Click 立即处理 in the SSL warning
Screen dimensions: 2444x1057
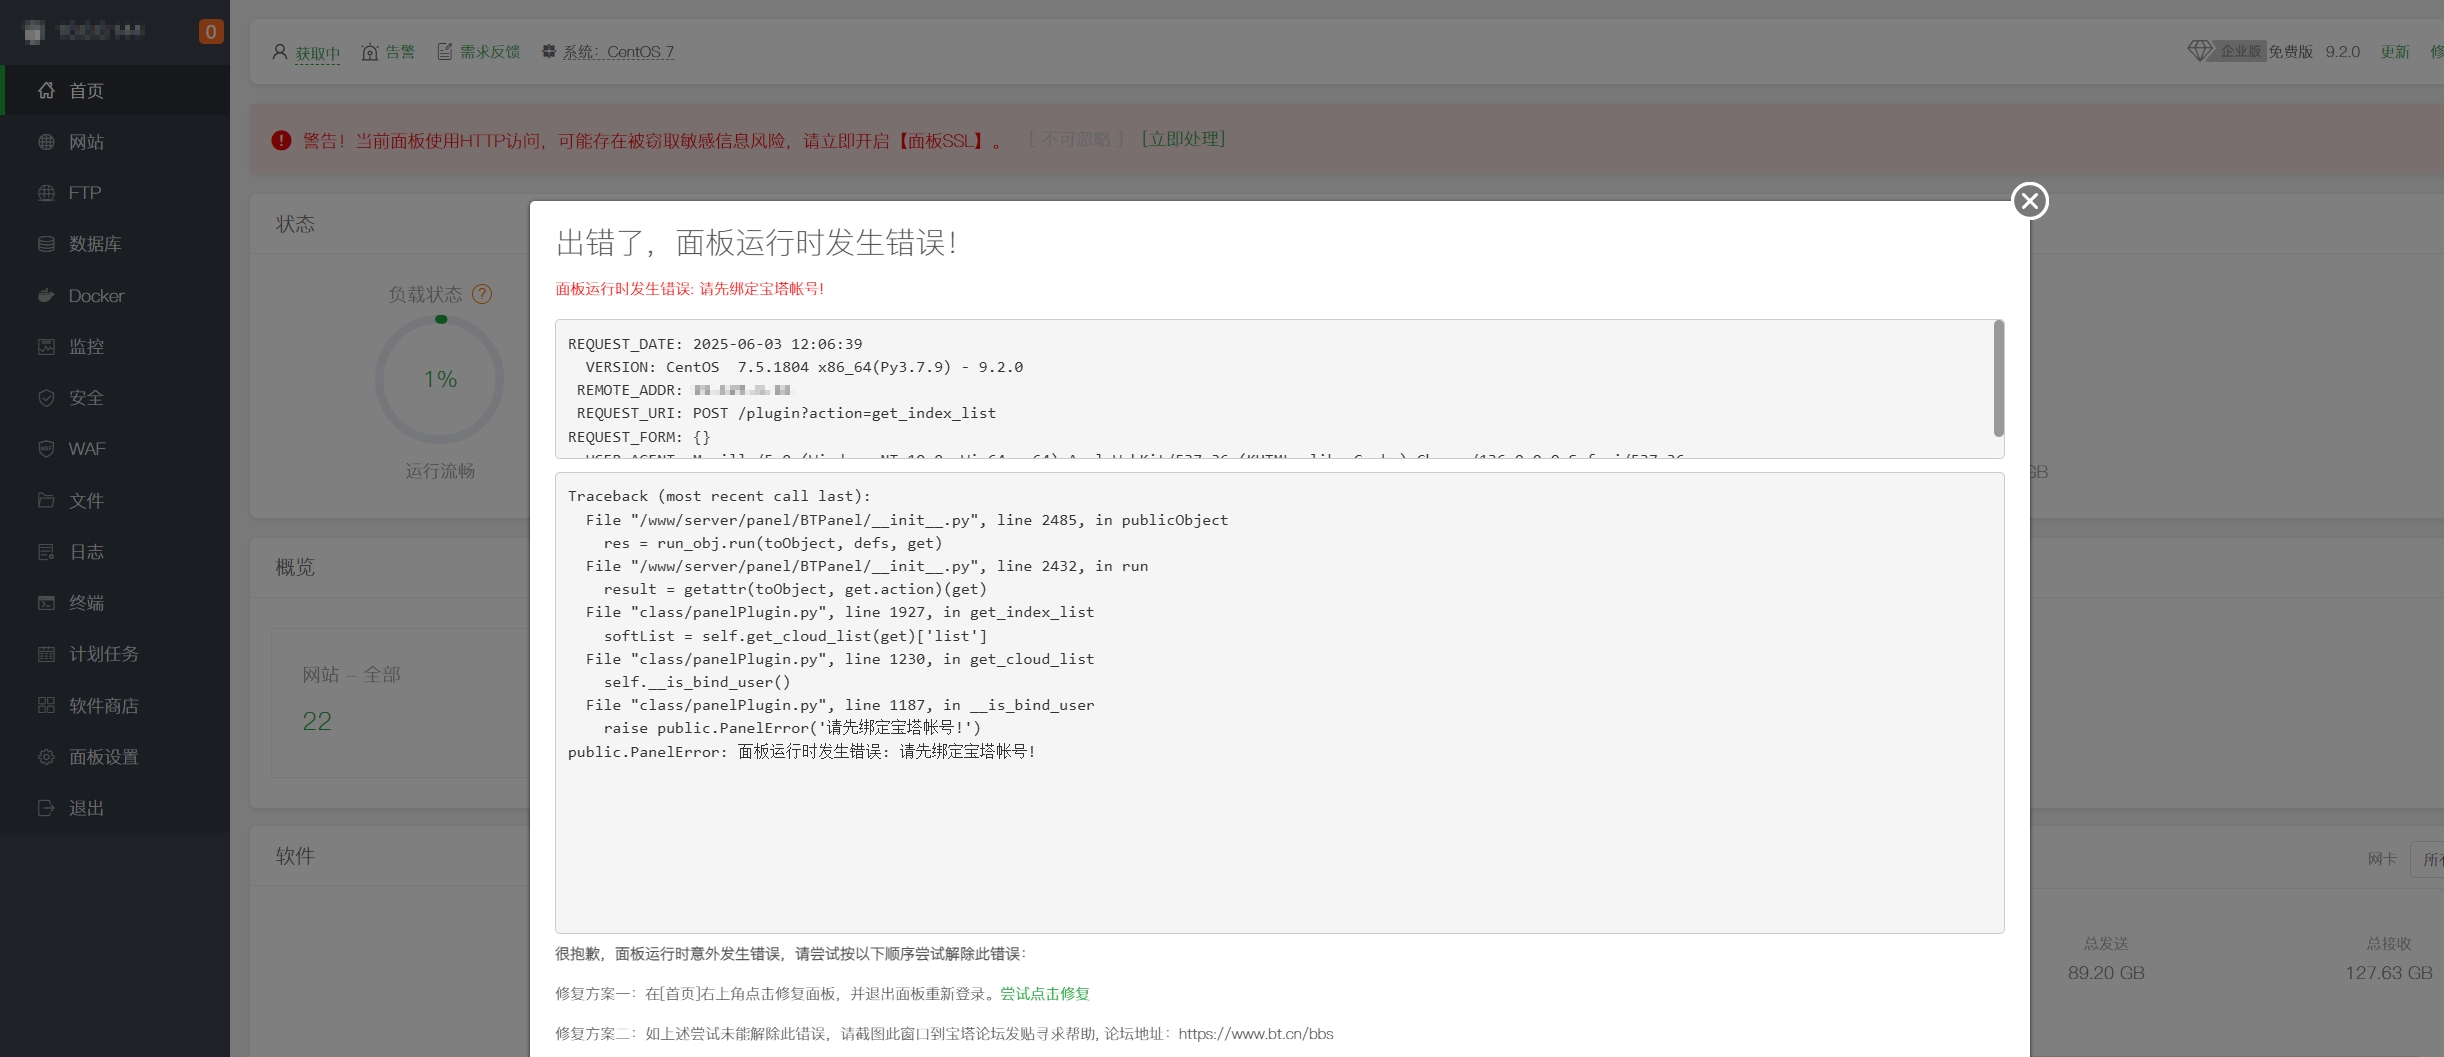(x=1184, y=139)
